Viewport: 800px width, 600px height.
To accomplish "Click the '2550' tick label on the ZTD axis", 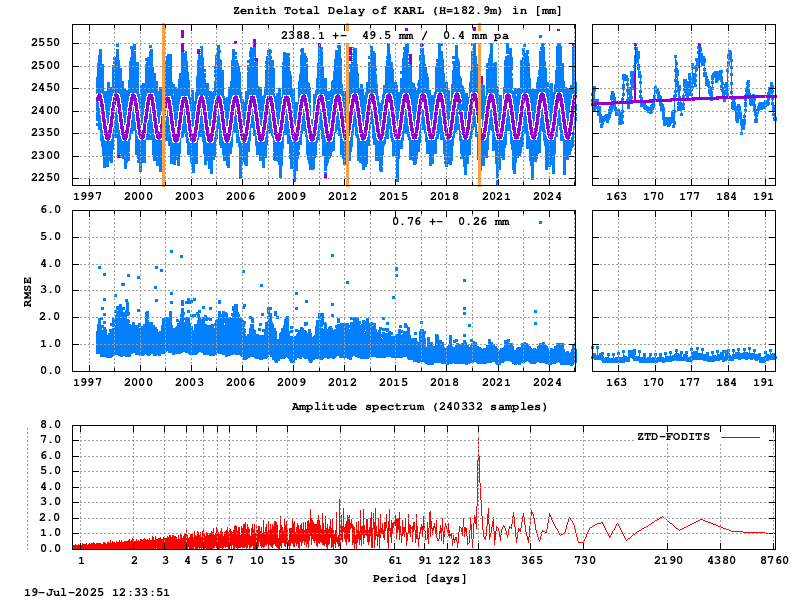I will coord(45,43).
